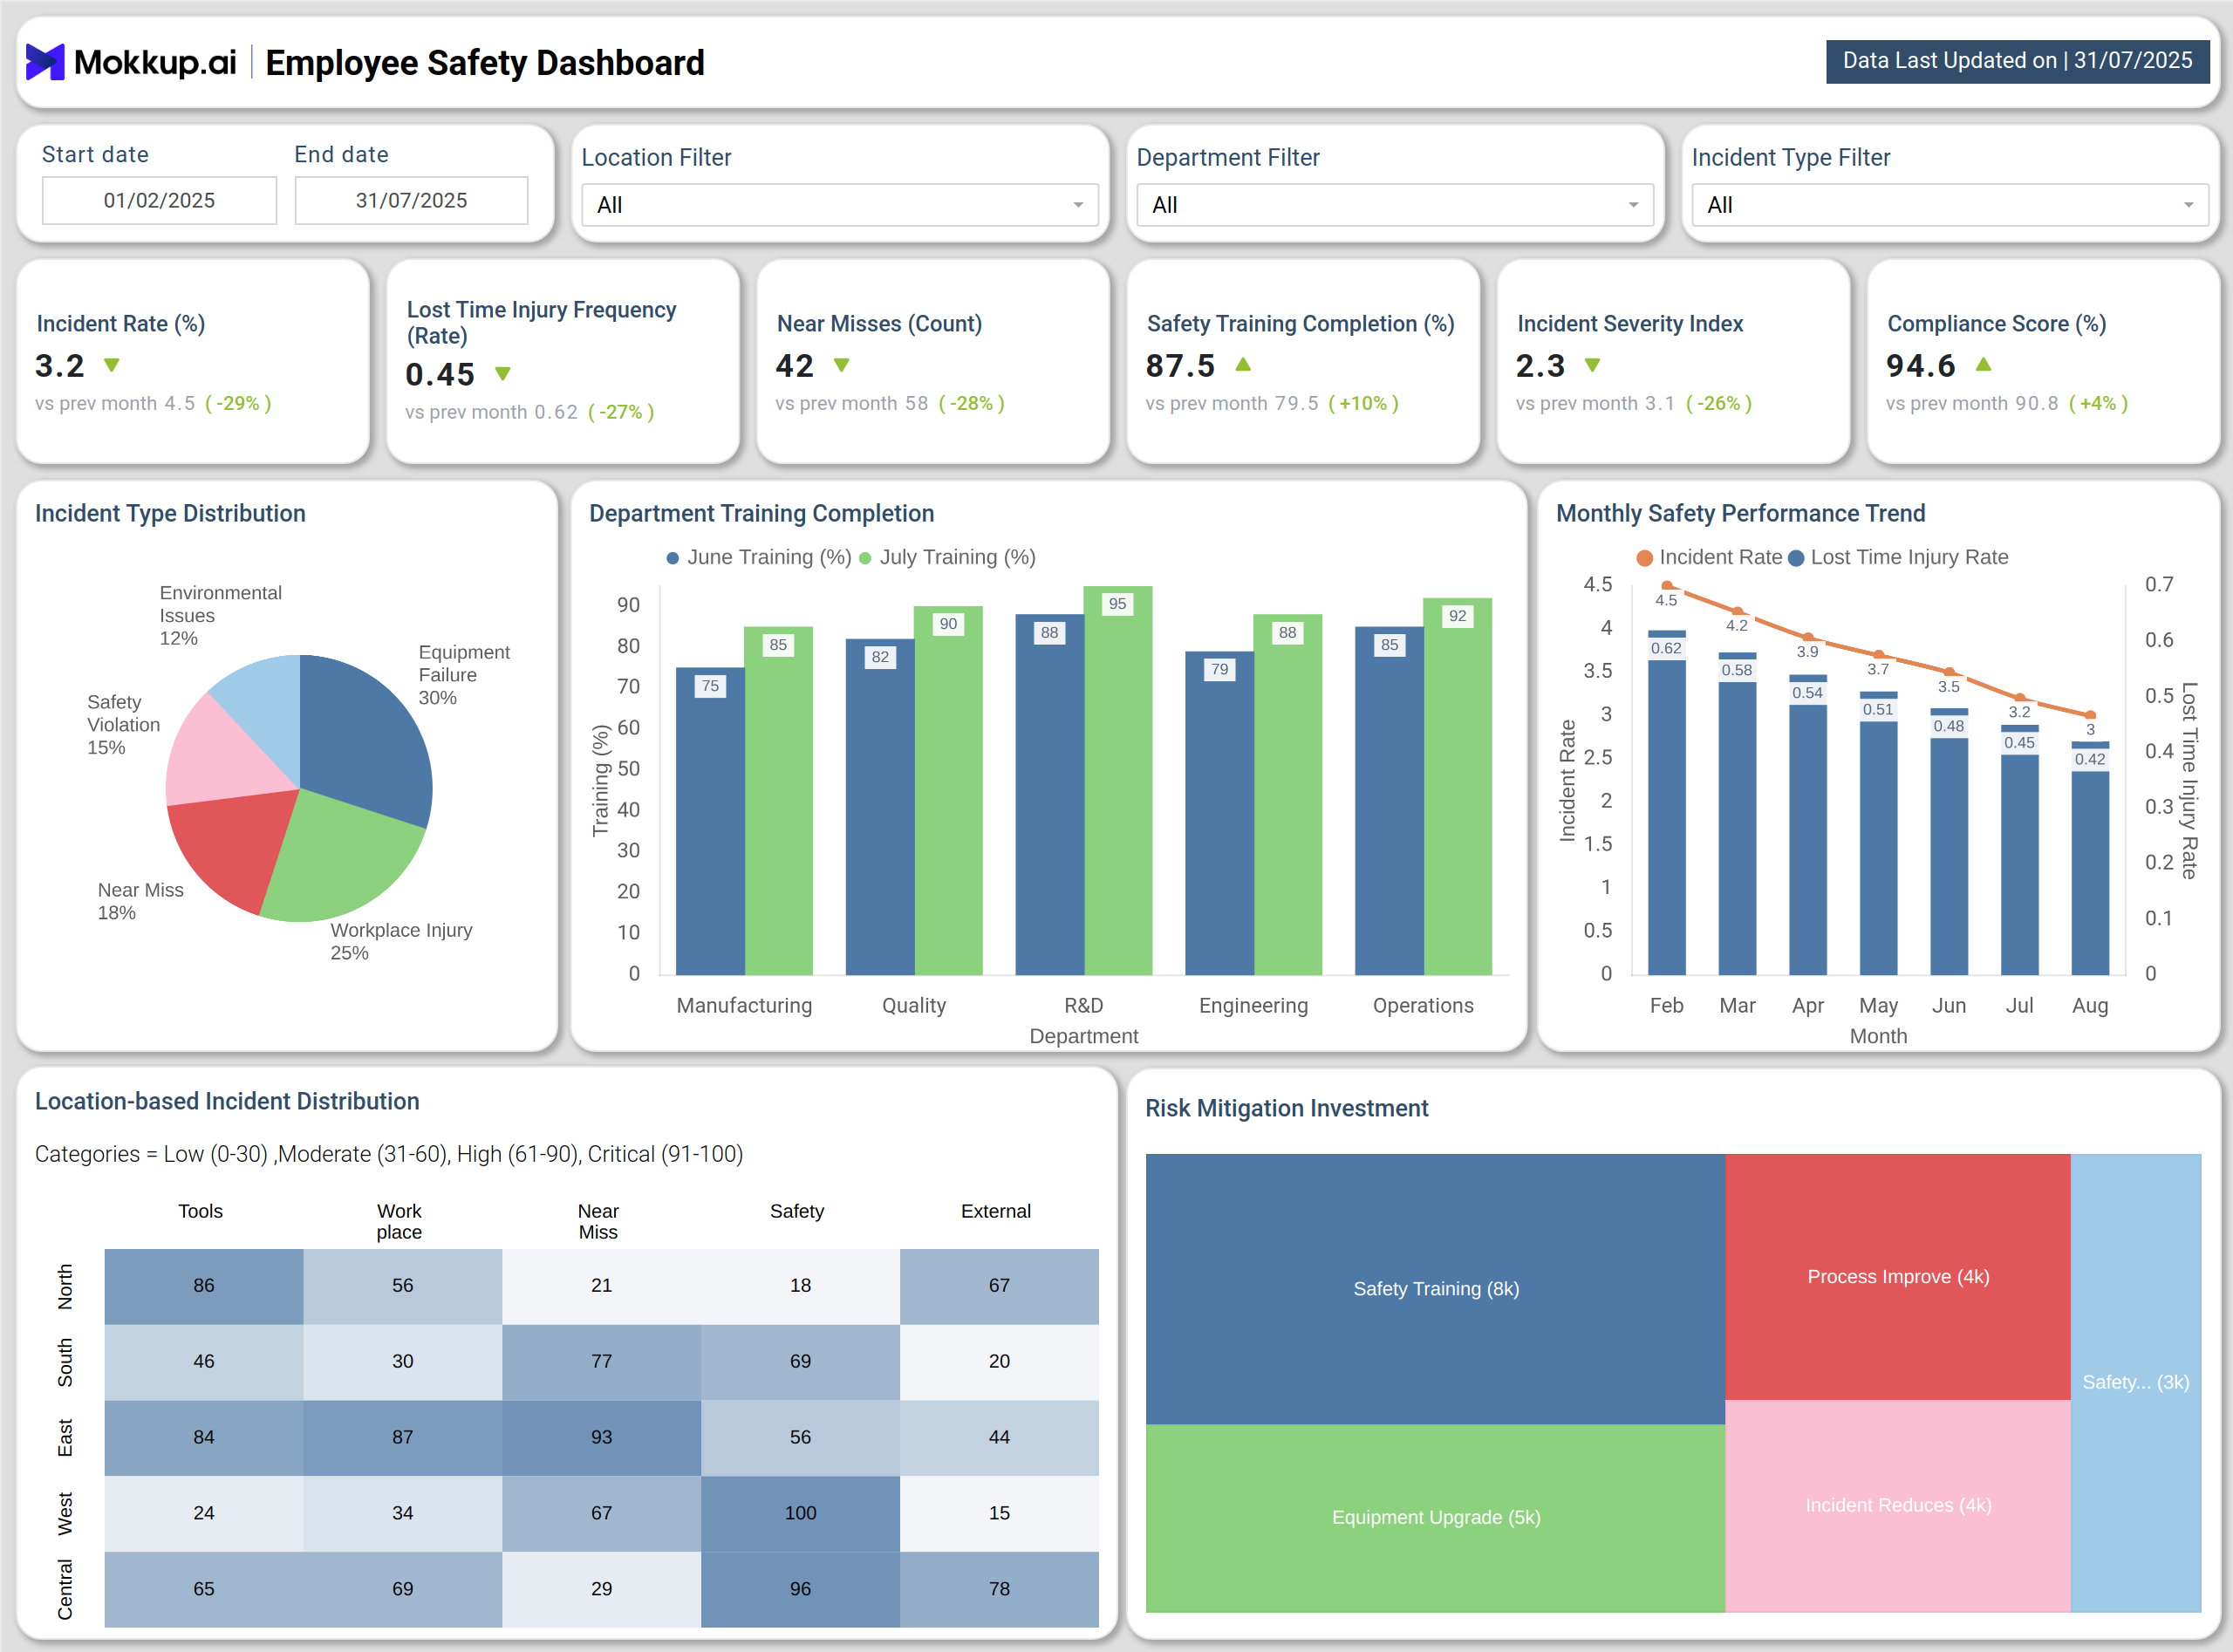Click the Operations axis label

click(1423, 1005)
